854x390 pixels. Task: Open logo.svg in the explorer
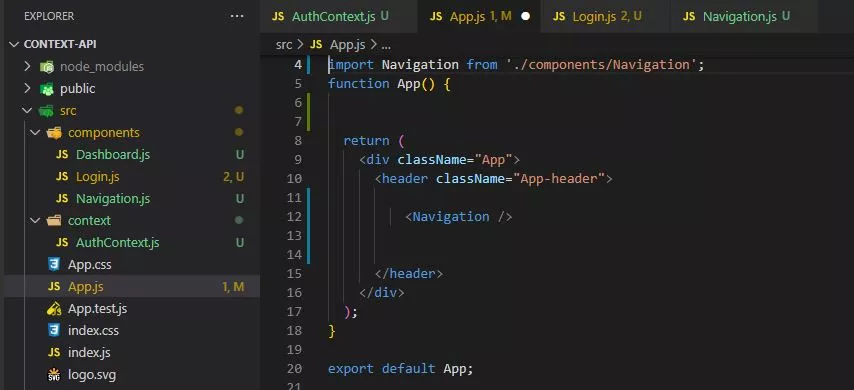pos(92,375)
